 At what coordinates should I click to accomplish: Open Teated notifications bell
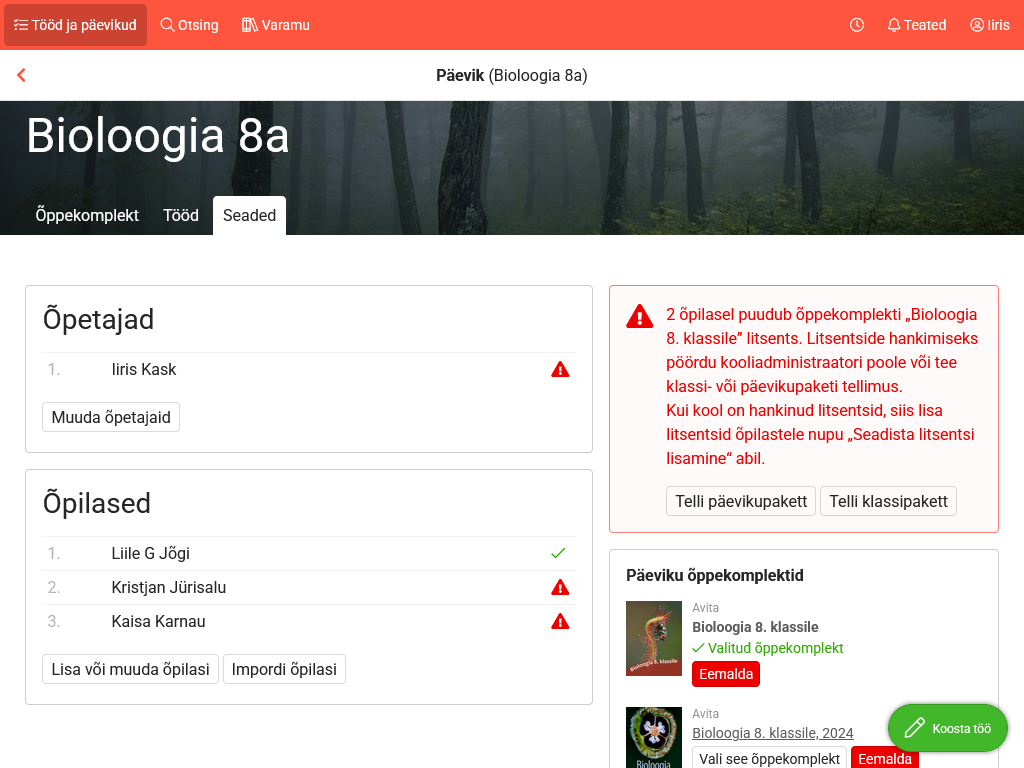pos(916,25)
